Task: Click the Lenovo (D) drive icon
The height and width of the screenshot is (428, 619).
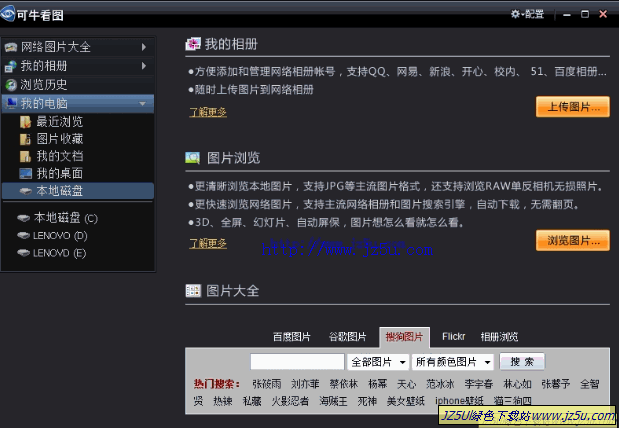Action: coord(23,236)
